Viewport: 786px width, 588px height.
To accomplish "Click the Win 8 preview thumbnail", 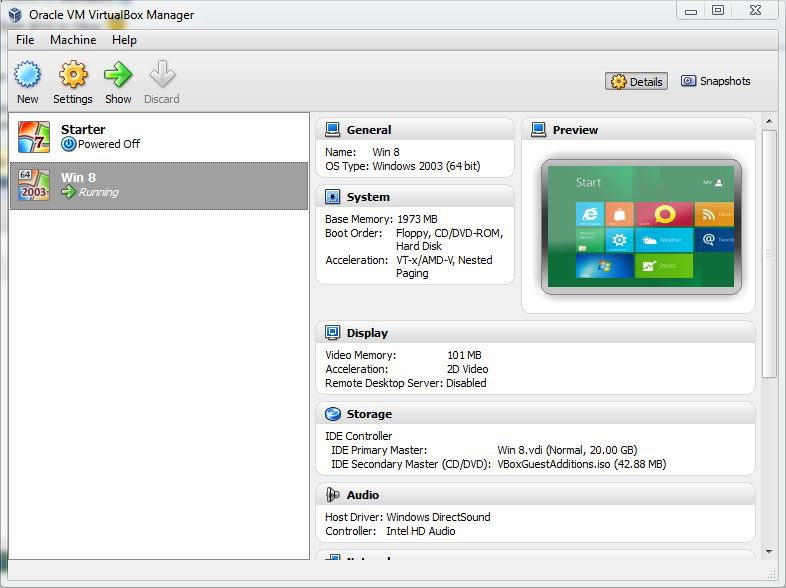I will pos(641,227).
